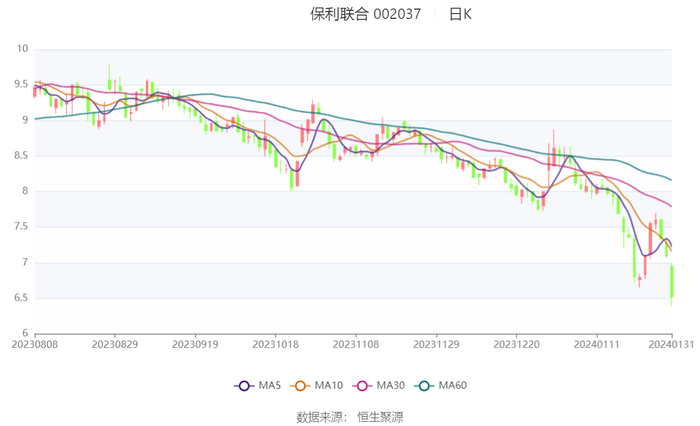
Task: Select the final 20240131 date label
Action: tap(672, 343)
